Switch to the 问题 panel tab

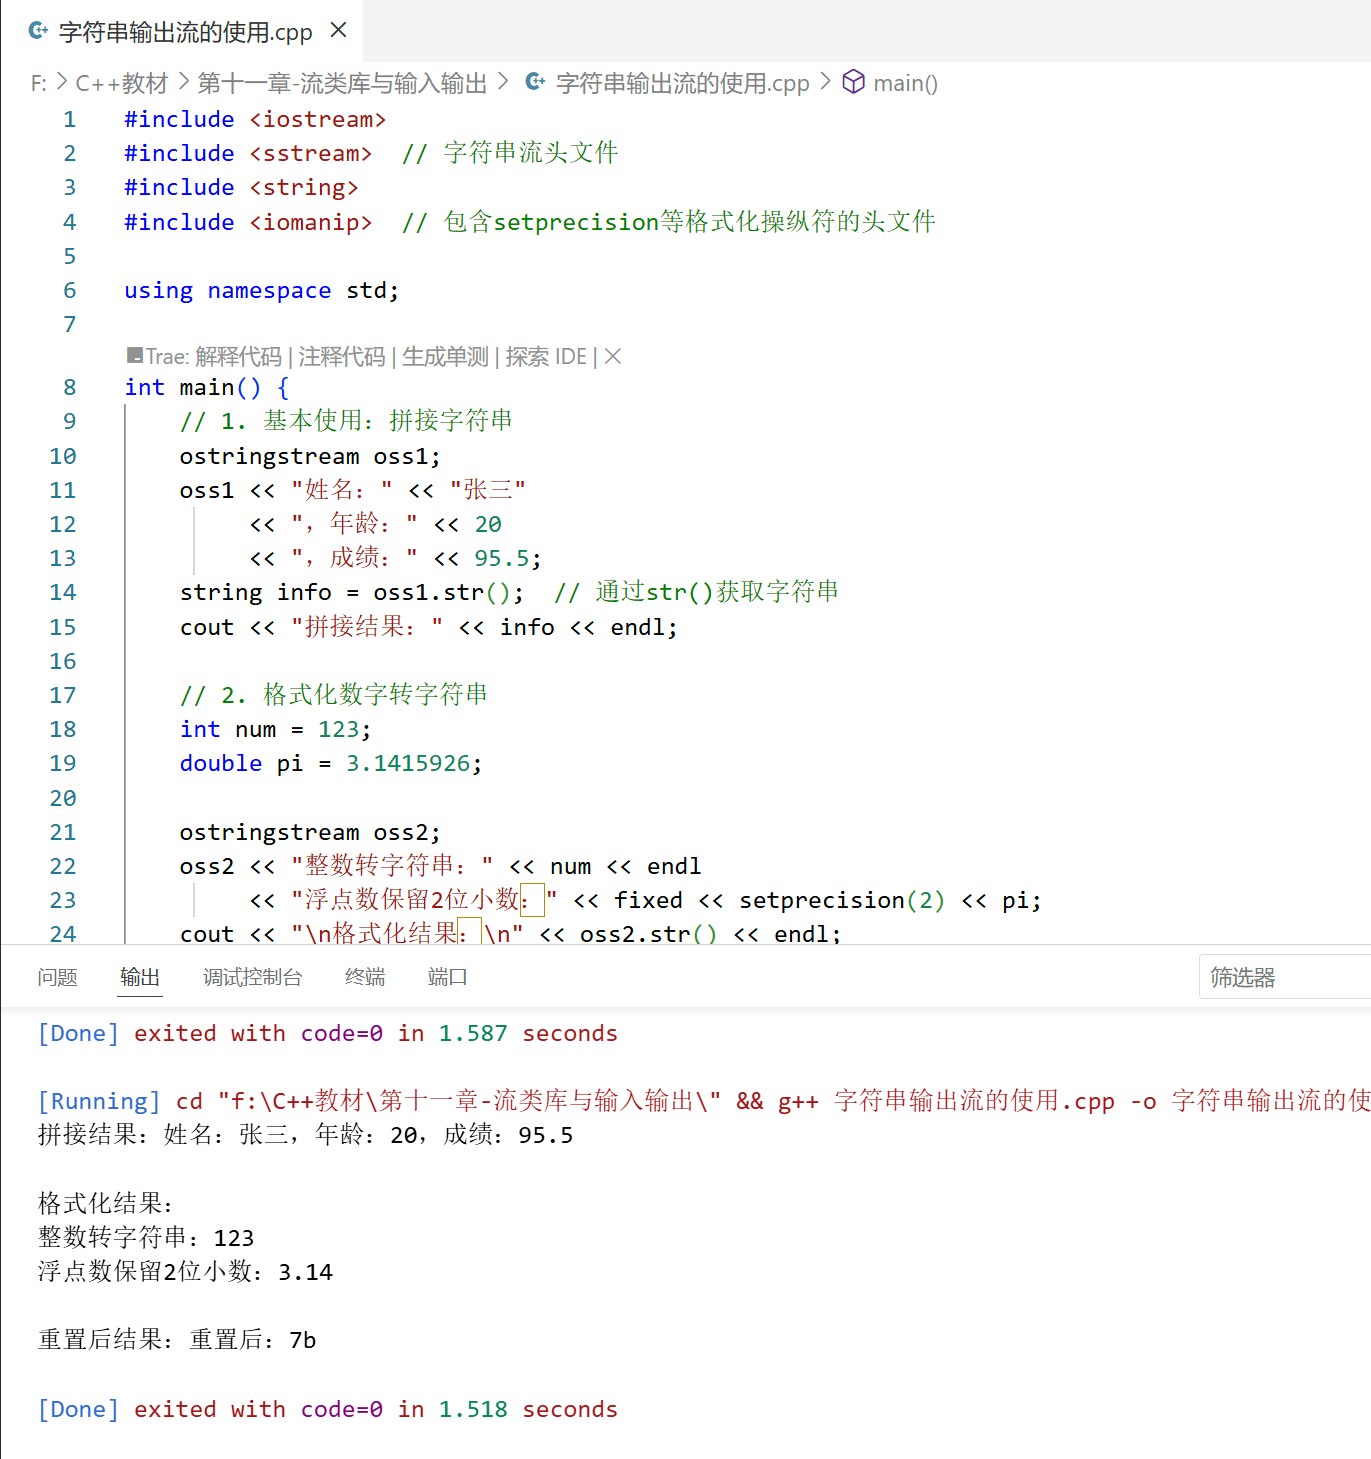[x=57, y=977]
